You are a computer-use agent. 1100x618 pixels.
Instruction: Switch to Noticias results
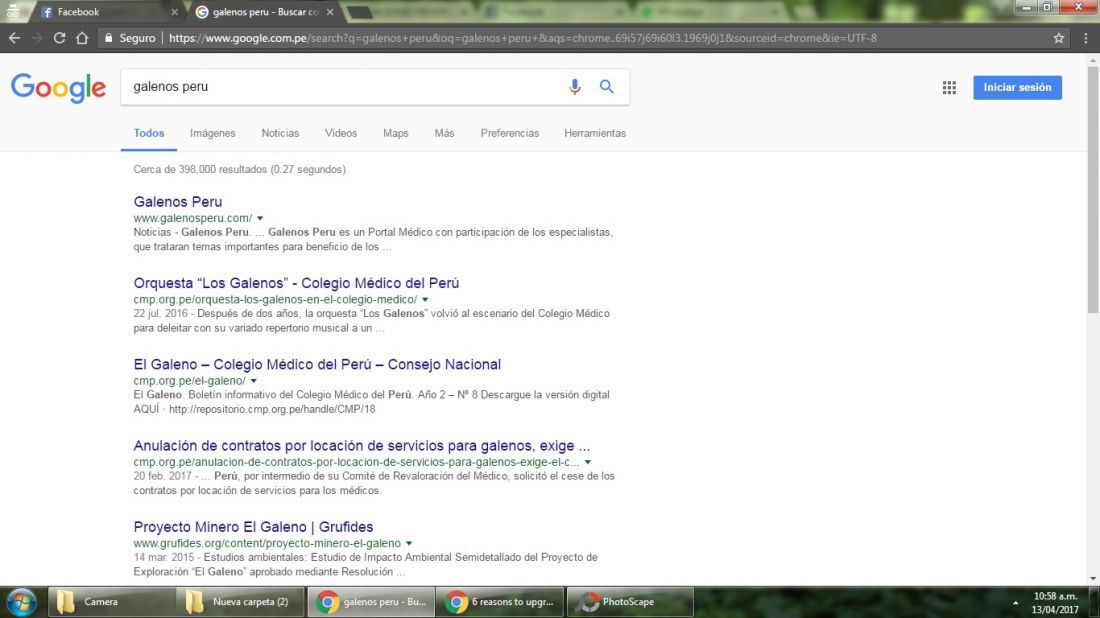(x=280, y=133)
